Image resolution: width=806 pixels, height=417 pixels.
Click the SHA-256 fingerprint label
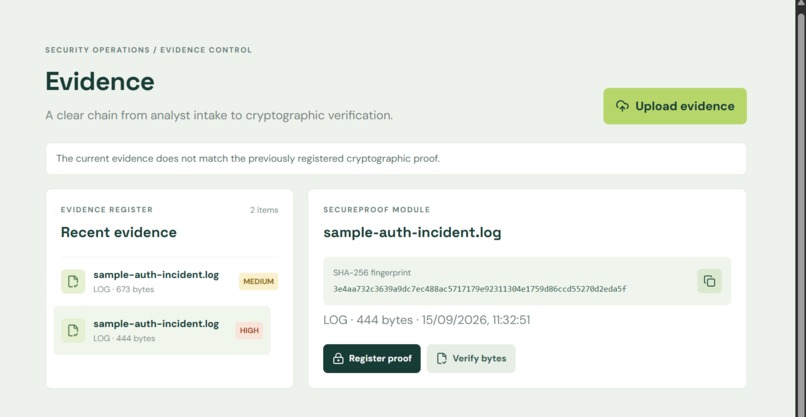(x=372, y=273)
